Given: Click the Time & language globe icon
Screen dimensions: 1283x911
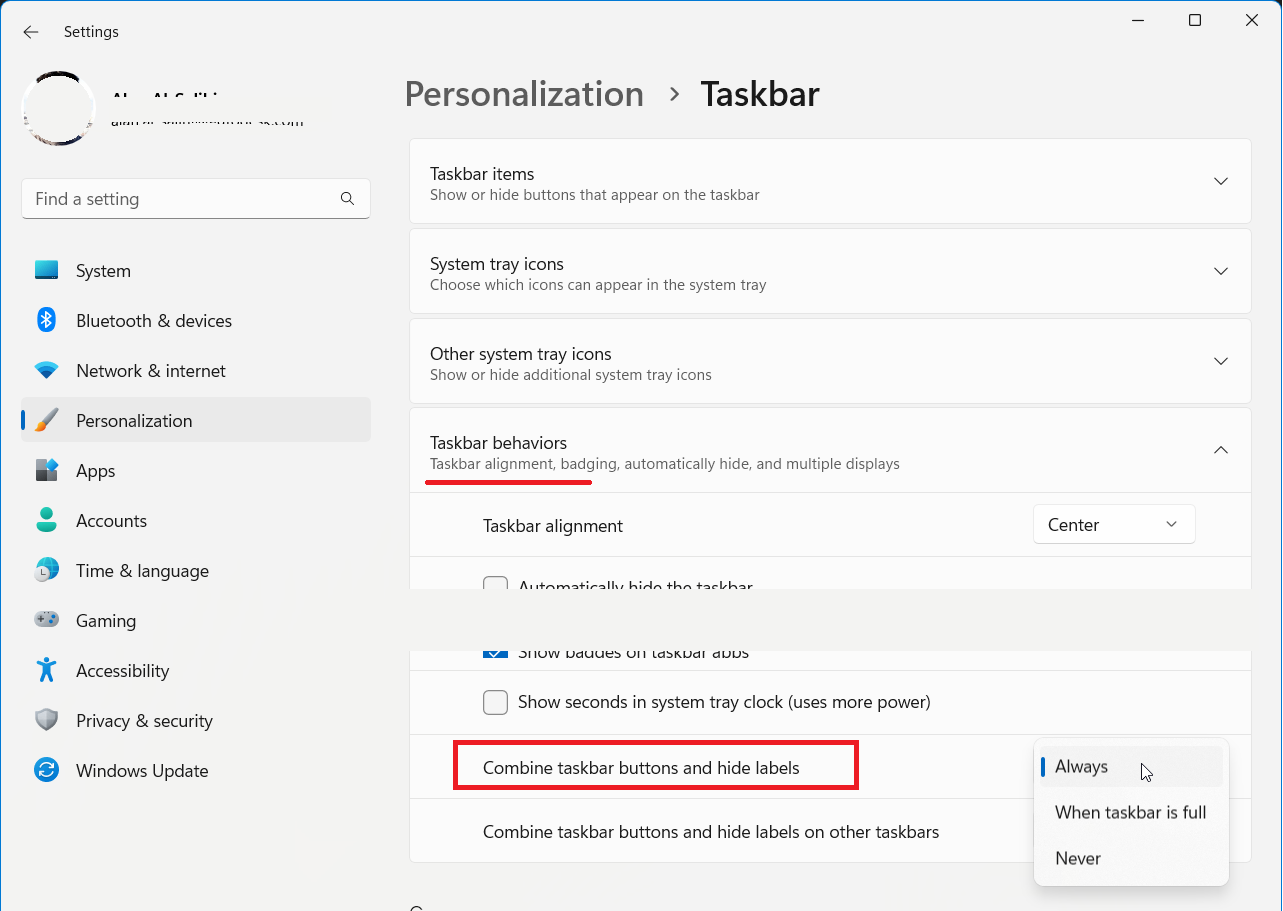Looking at the screenshot, I should pyautogui.click(x=47, y=571).
